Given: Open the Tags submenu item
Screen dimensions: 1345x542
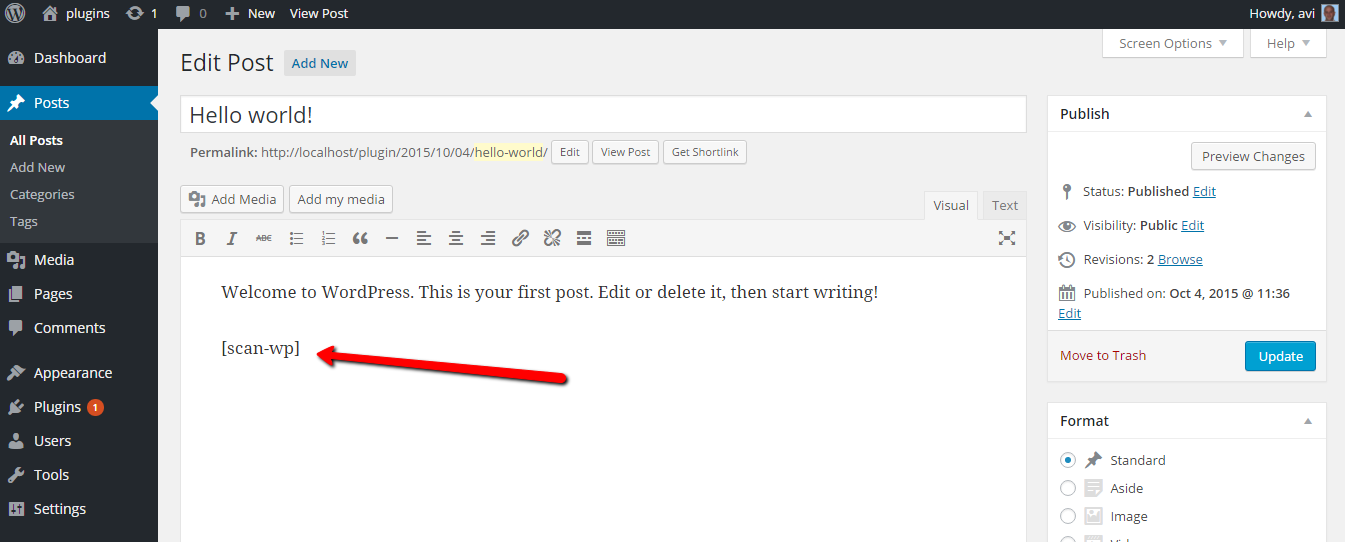Looking at the screenshot, I should point(24,222).
